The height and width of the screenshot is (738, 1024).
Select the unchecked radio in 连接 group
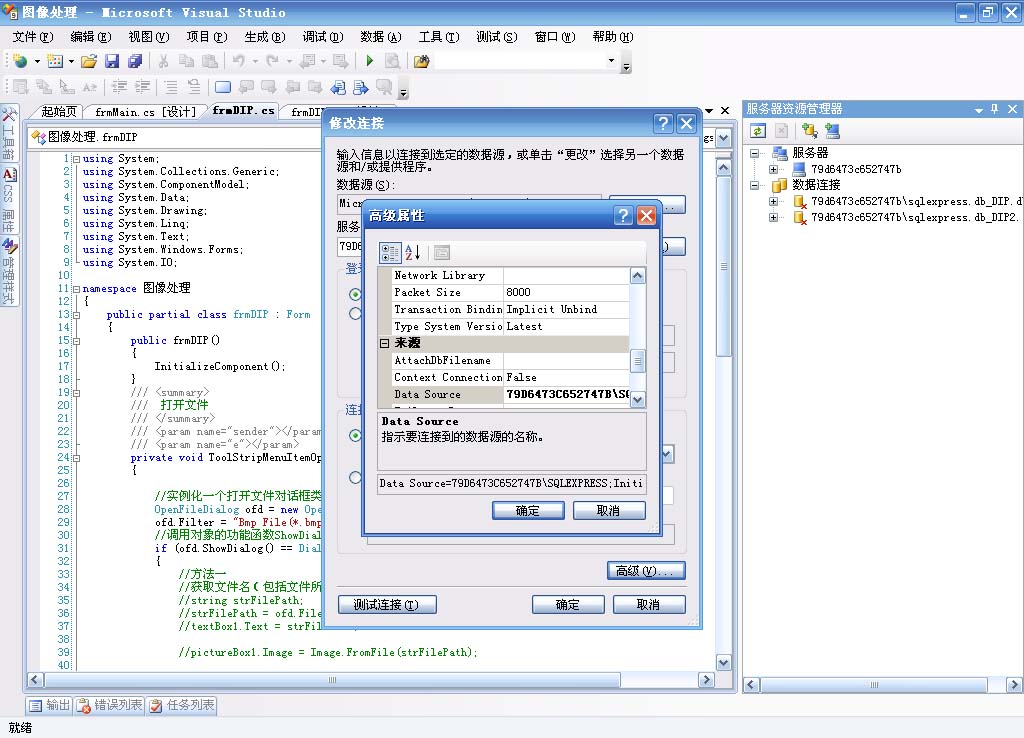click(x=355, y=477)
